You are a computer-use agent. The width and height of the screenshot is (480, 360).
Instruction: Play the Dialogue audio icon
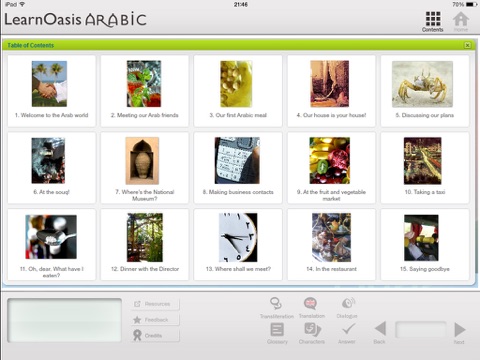[x=348, y=303]
